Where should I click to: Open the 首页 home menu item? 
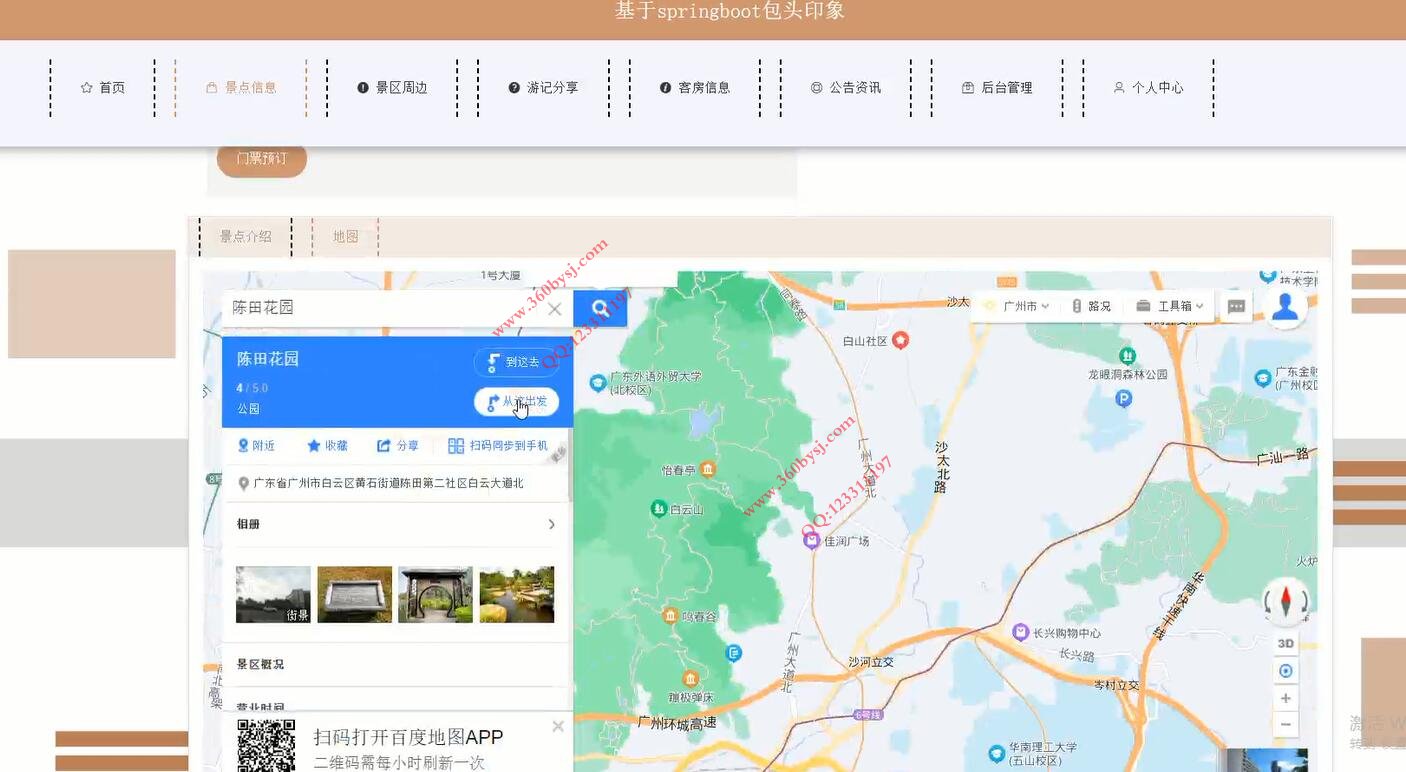102,88
